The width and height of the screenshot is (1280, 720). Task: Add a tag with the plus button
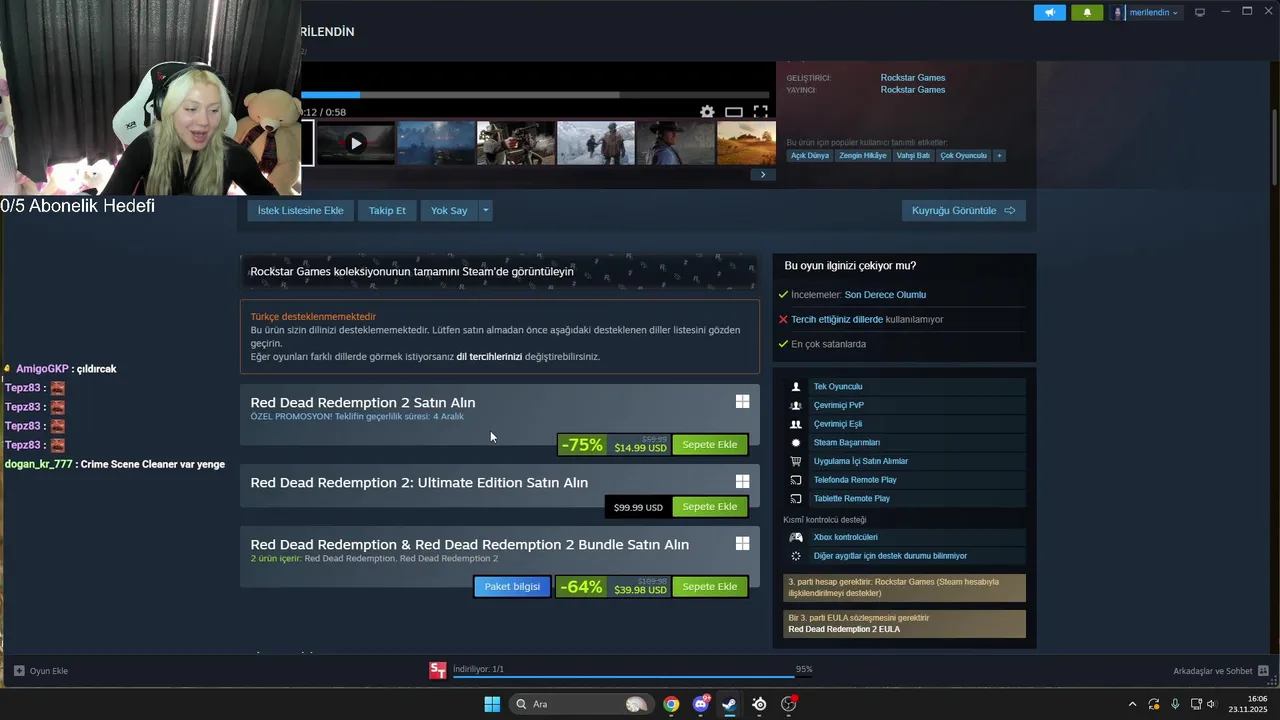pyautogui.click(x=999, y=156)
